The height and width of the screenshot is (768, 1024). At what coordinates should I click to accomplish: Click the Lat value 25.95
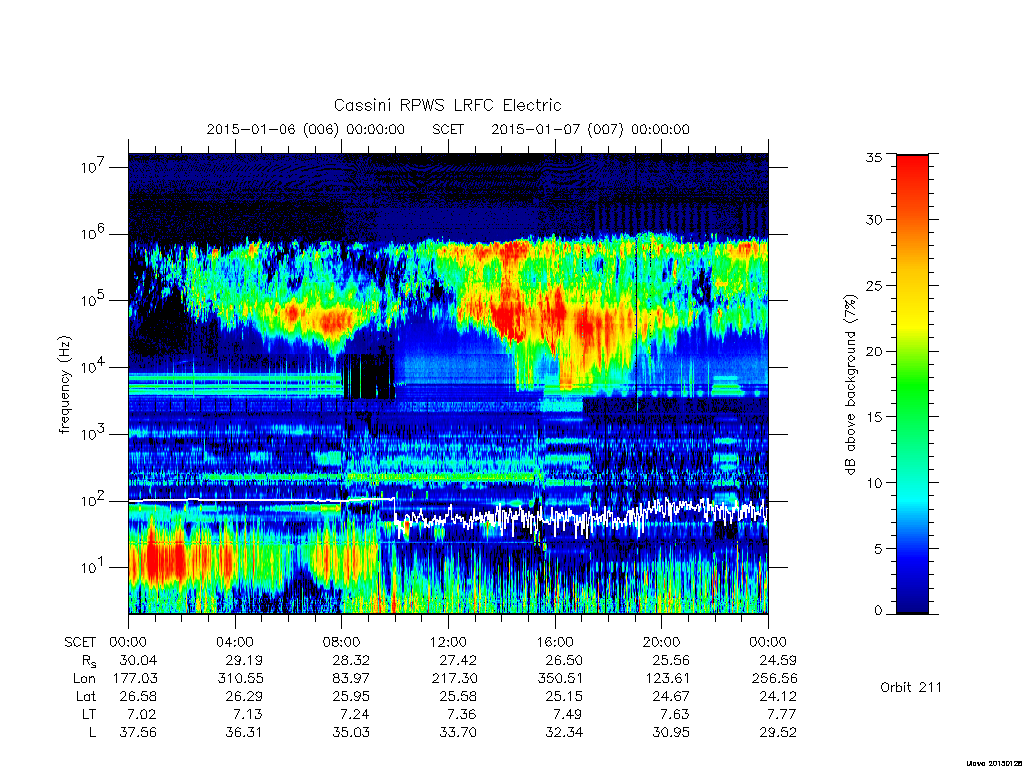tap(351, 696)
